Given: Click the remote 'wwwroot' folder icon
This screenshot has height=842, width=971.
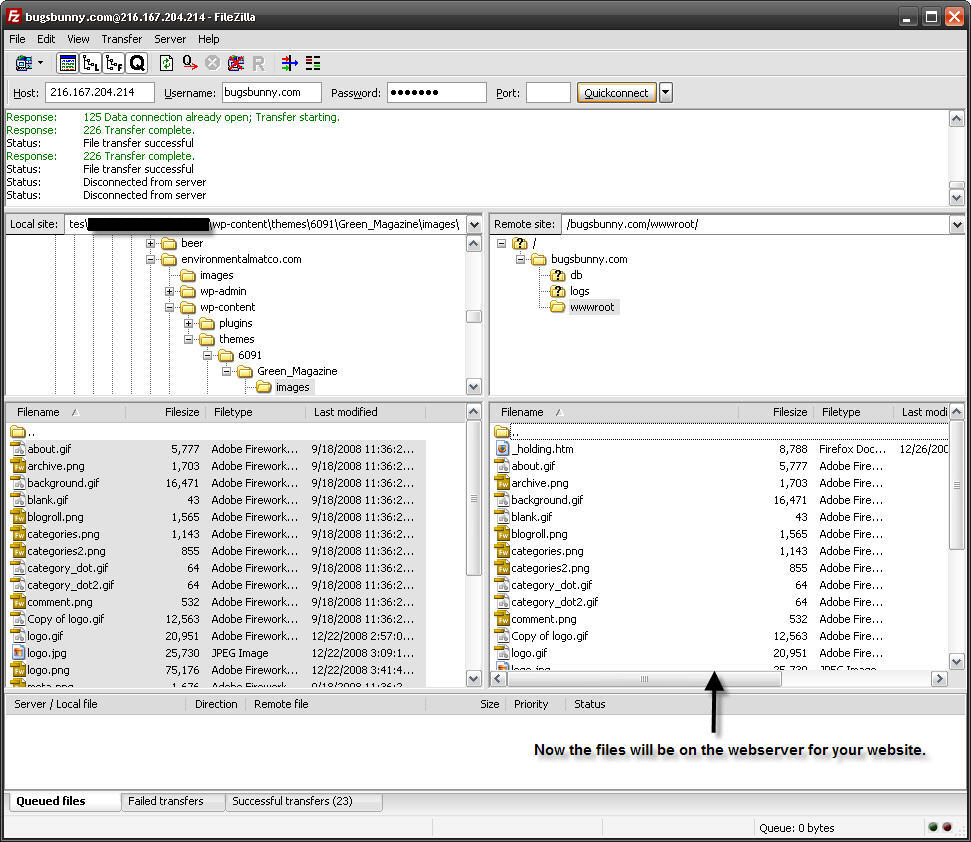Looking at the screenshot, I should point(558,307).
